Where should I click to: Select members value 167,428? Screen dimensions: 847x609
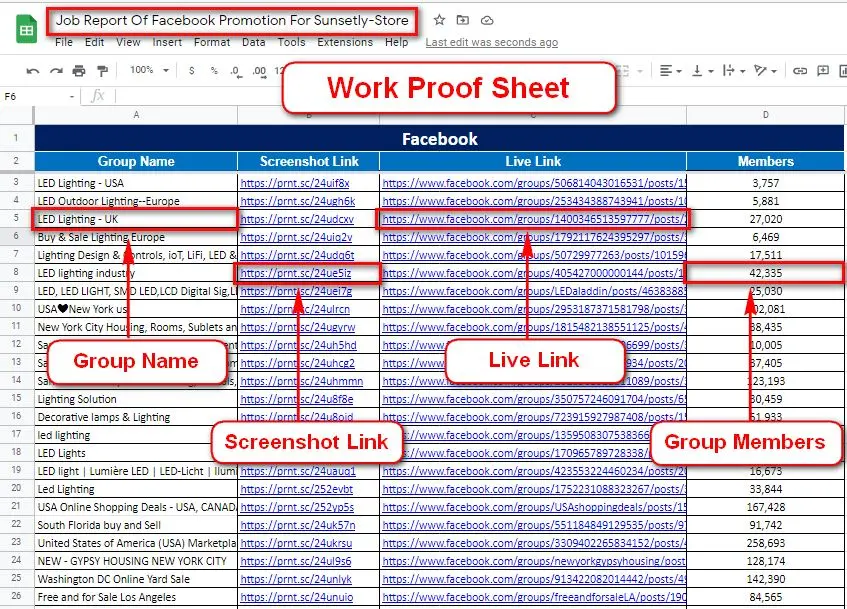click(765, 507)
